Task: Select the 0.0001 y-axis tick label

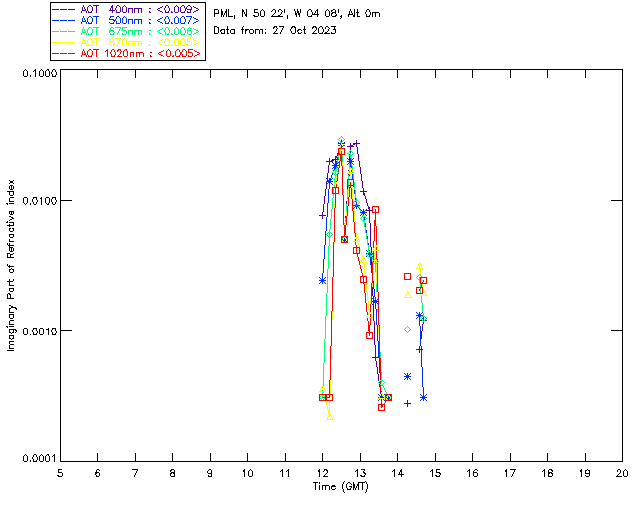Action: click(37, 460)
